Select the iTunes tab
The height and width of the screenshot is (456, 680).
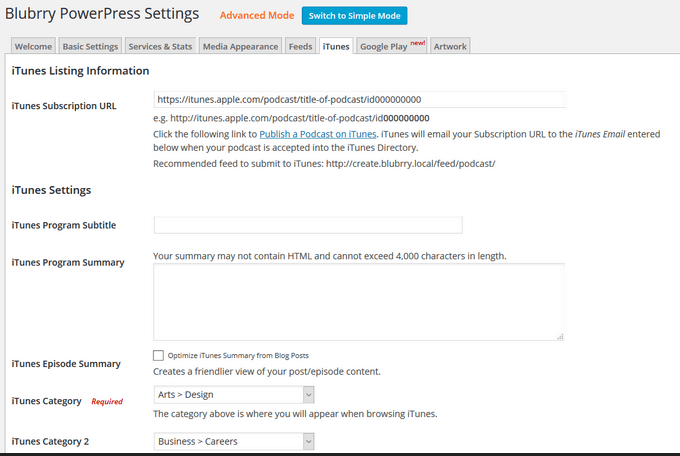point(336,46)
